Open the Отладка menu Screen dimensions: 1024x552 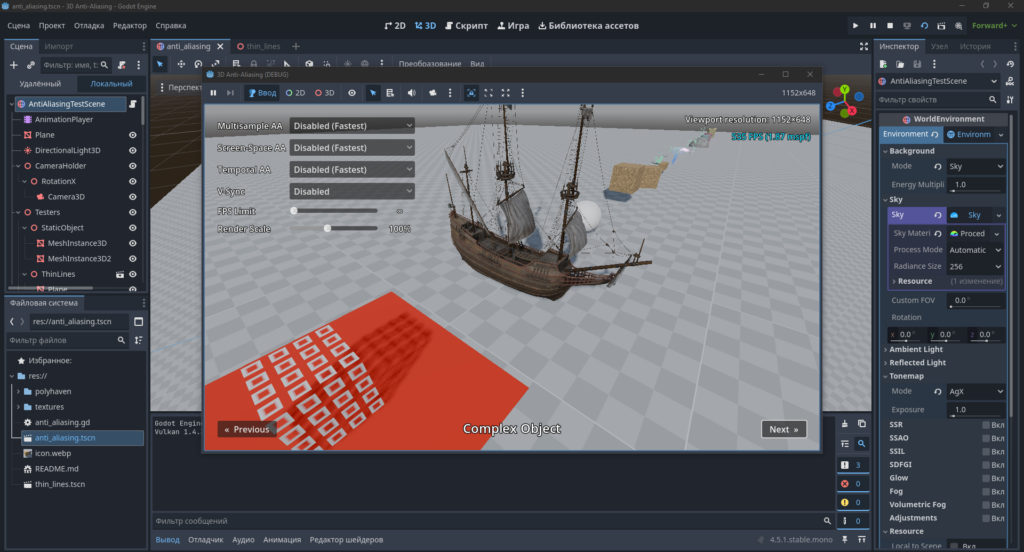(89, 25)
